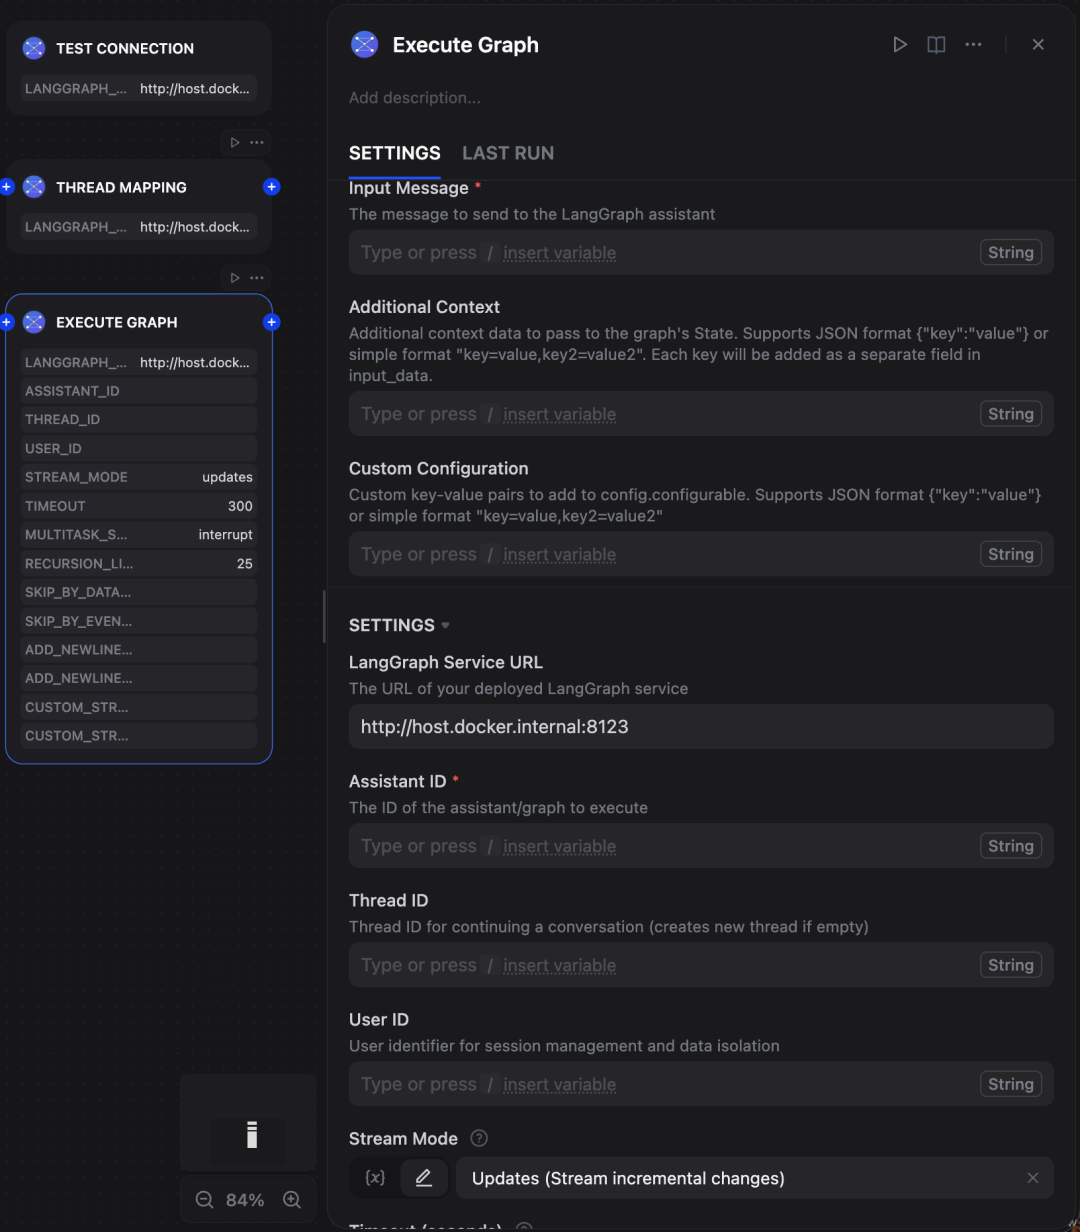Open ellipsis menu above Execute Graph node

(x=257, y=278)
